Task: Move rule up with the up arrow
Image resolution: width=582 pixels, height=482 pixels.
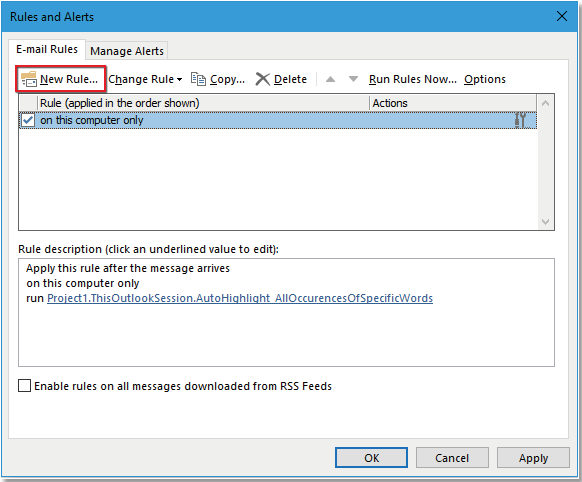Action: (330, 79)
